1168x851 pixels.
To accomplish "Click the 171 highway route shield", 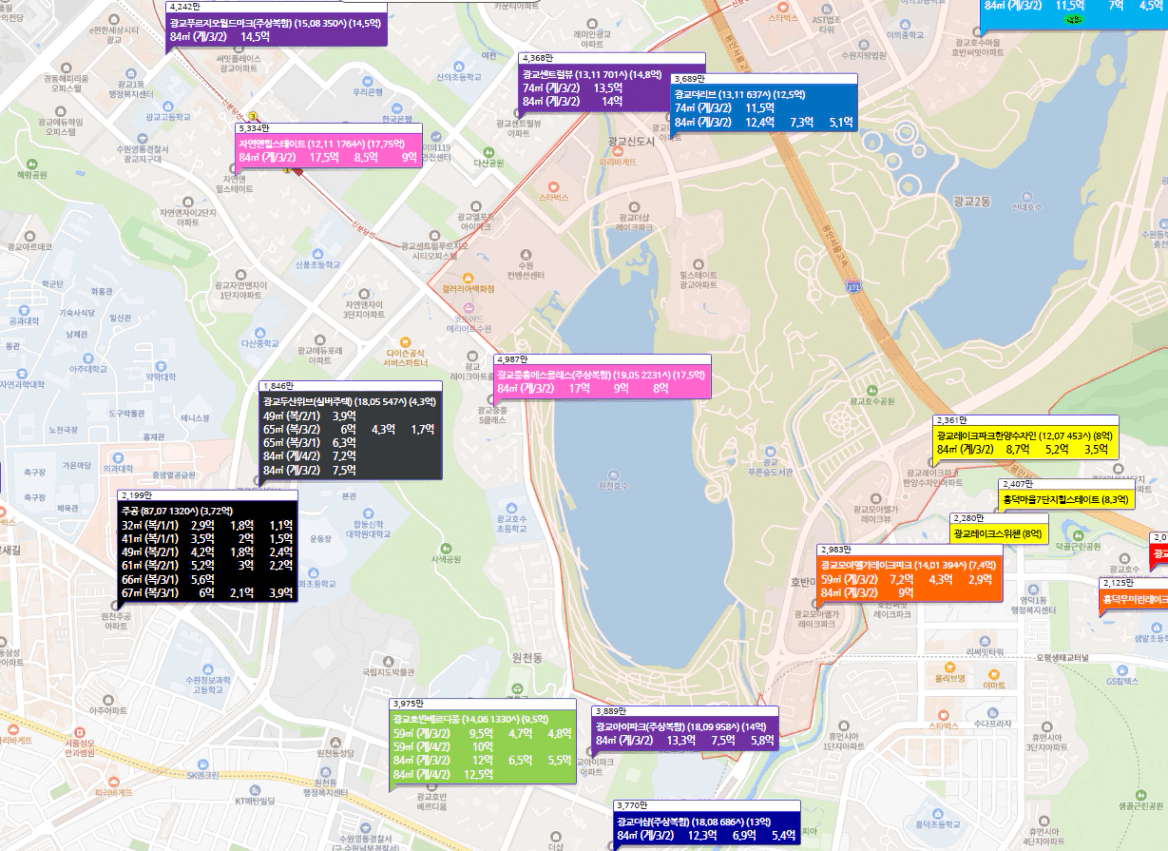I will point(852,287).
